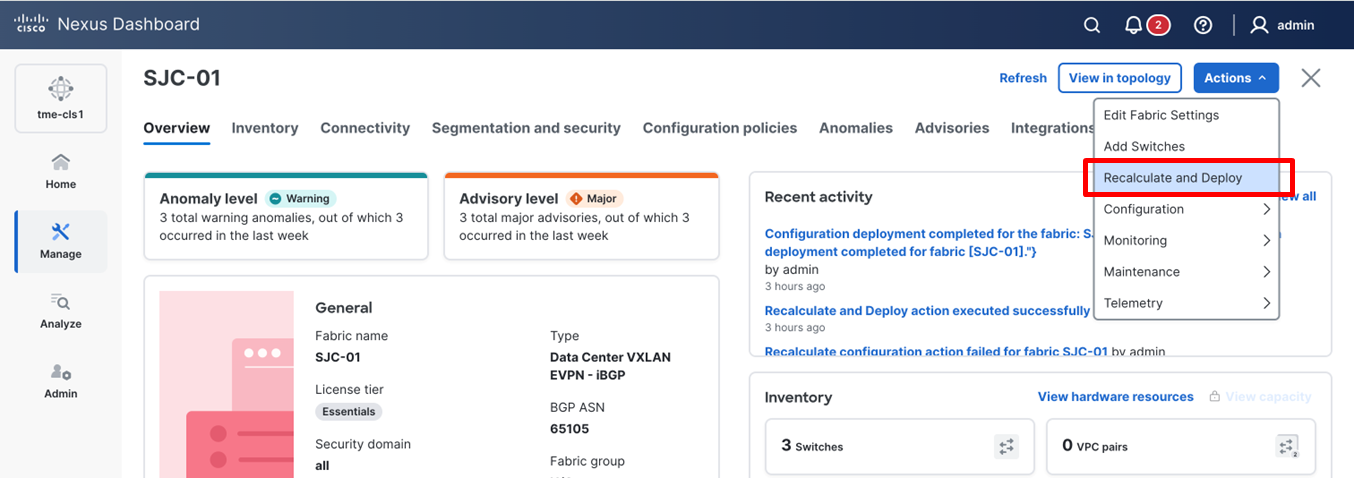
Task: Click the Switches inventory card icon
Action: pos(1006,446)
